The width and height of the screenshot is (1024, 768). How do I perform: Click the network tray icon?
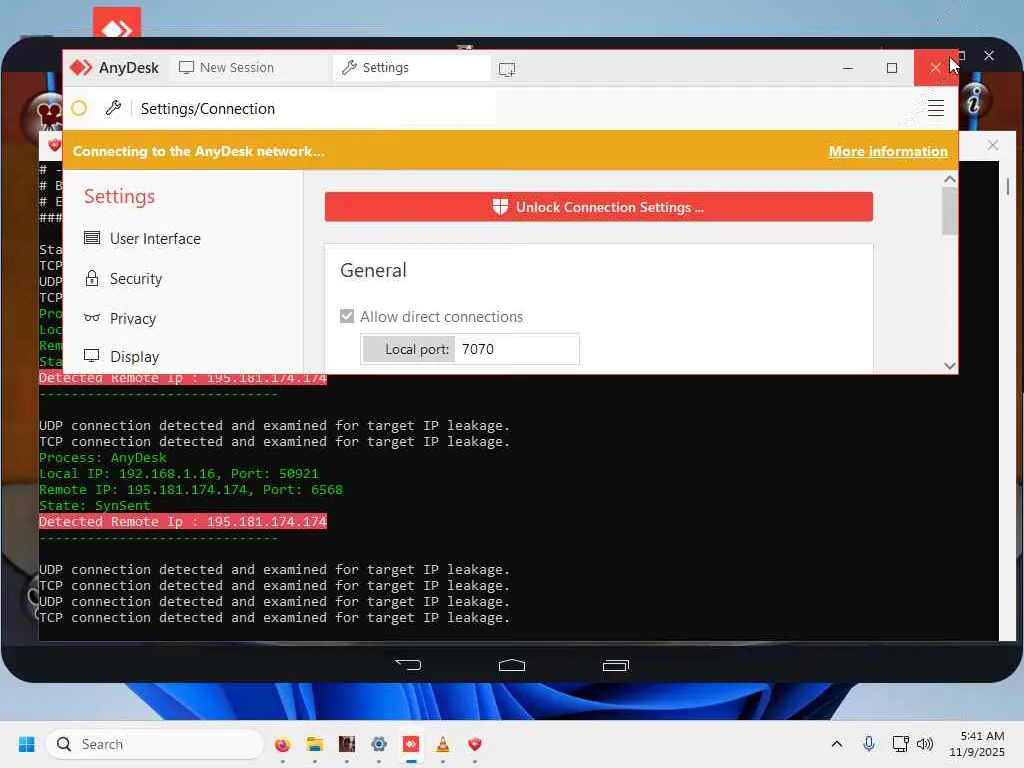click(901, 744)
